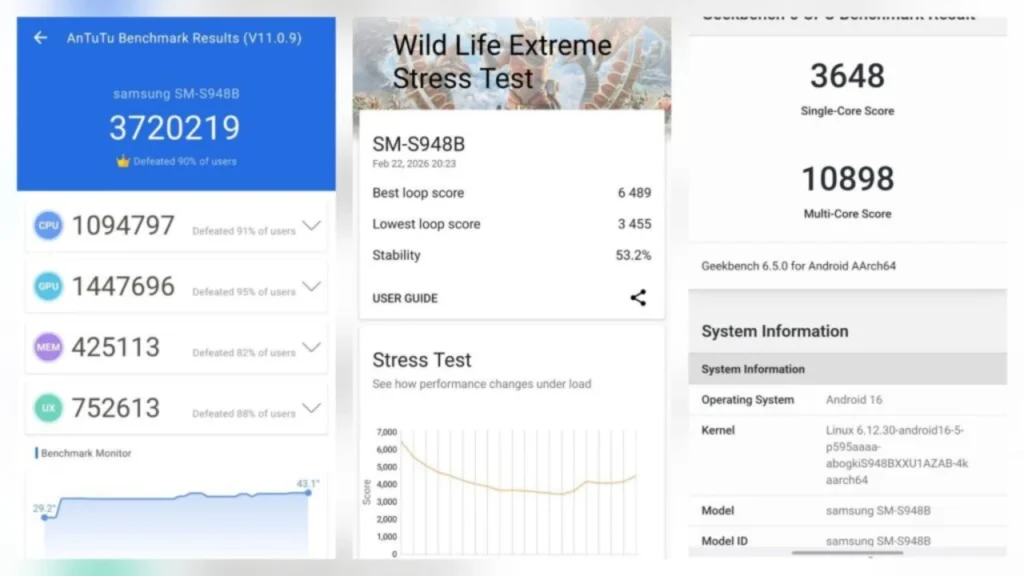
Task: Open the System Information section header
Action: pos(775,331)
